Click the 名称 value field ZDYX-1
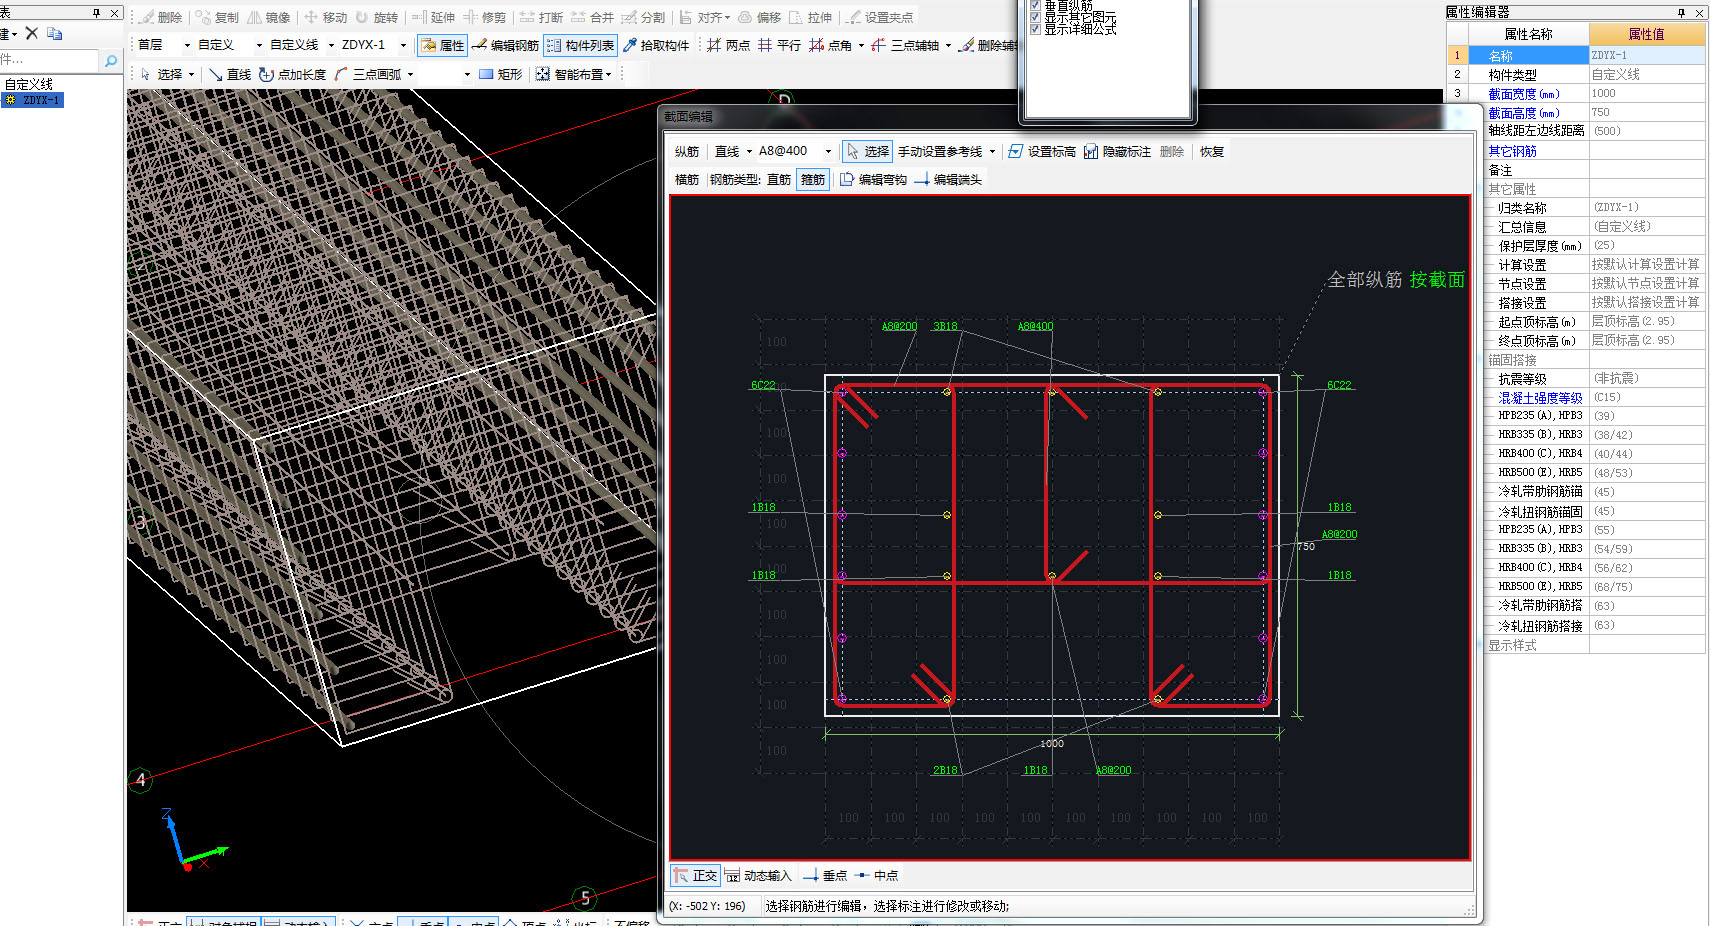The width and height of the screenshot is (1710, 926). [1647, 56]
